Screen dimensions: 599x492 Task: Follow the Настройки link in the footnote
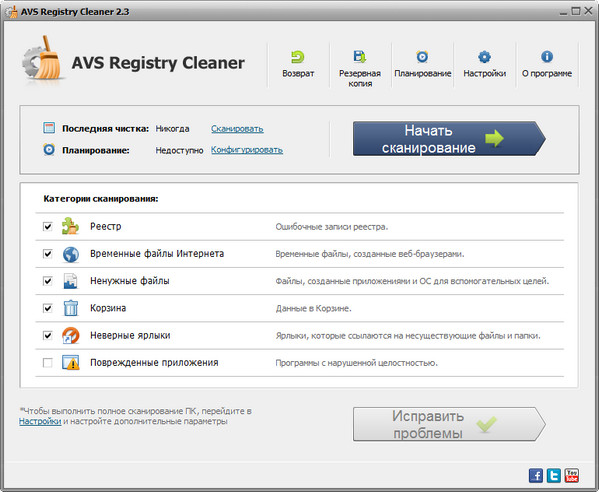[40, 421]
